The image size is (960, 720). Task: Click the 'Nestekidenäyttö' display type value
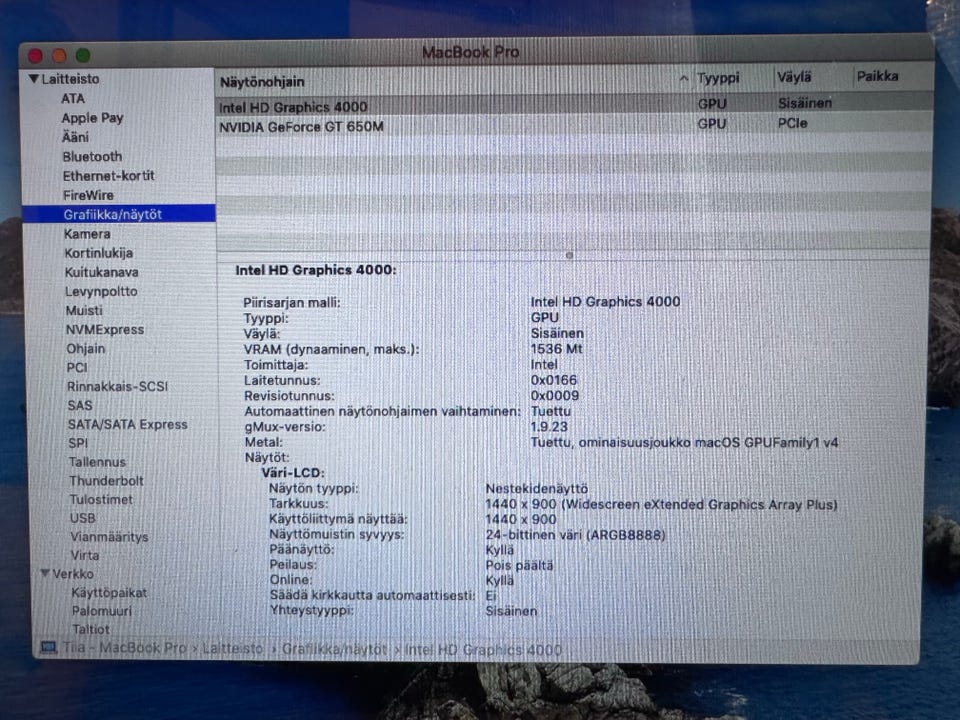(x=537, y=489)
